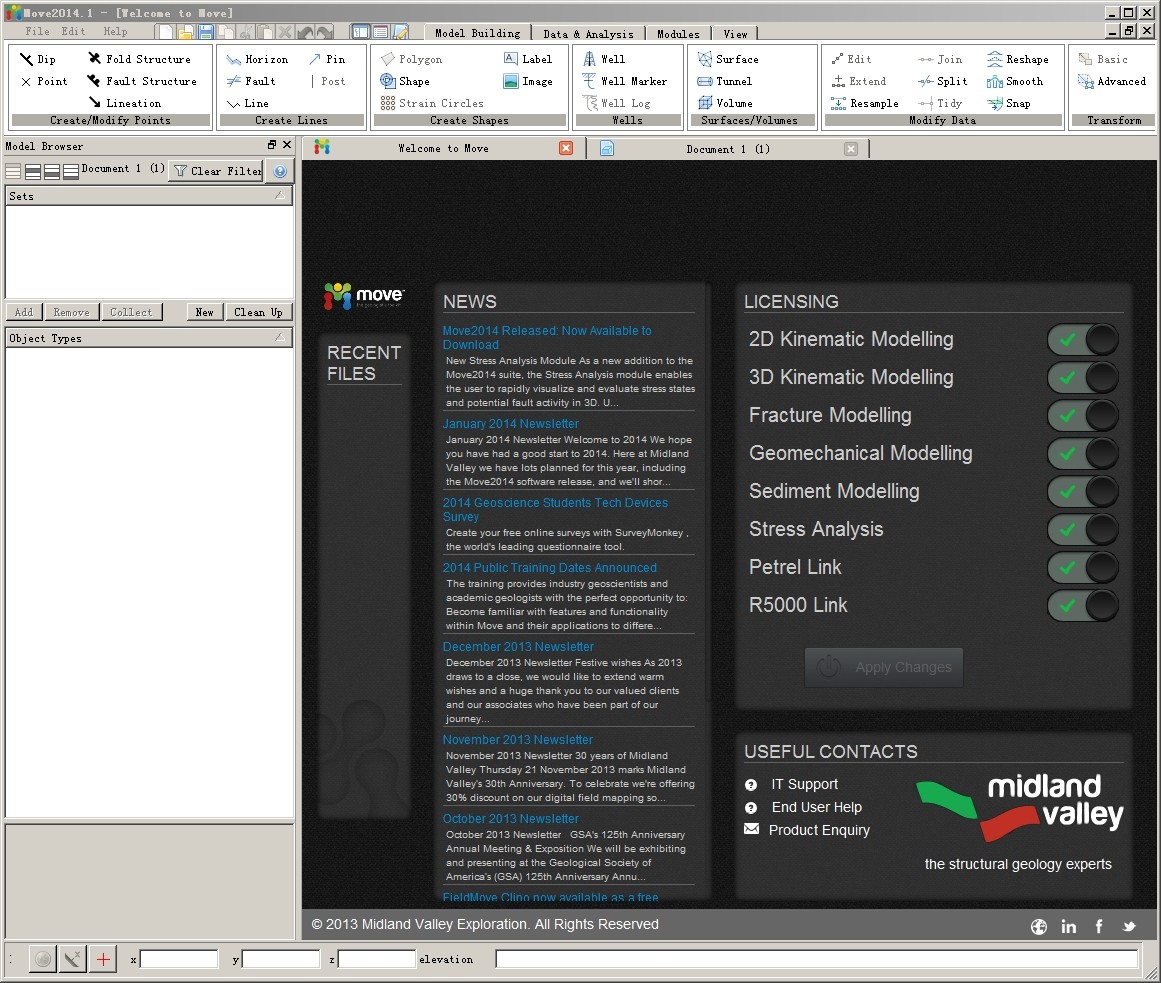
Task: Open the Modules ribbon tab
Action: click(x=677, y=33)
